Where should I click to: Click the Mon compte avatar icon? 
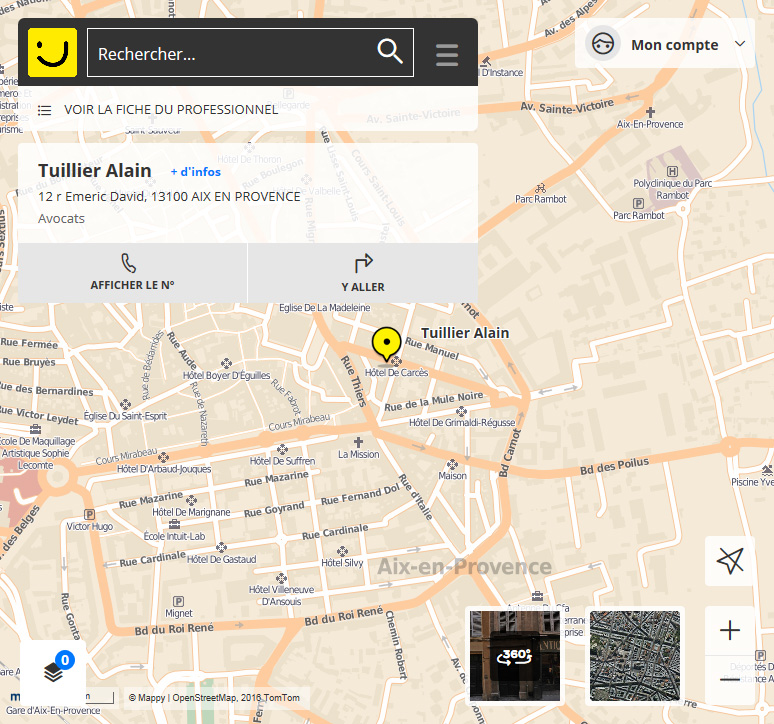coord(602,44)
